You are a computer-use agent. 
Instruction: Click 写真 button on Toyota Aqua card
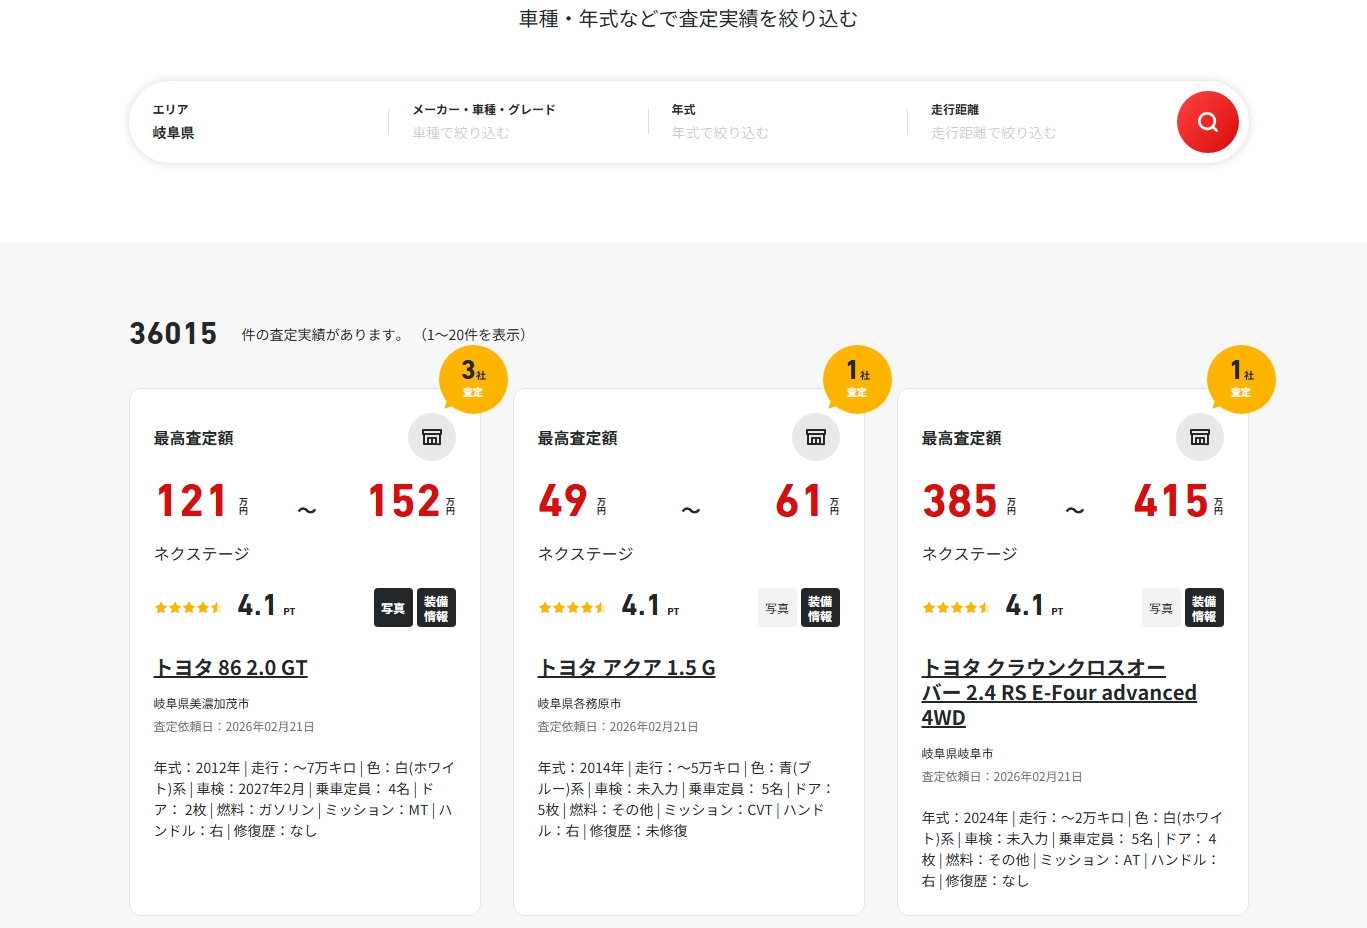[777, 608]
